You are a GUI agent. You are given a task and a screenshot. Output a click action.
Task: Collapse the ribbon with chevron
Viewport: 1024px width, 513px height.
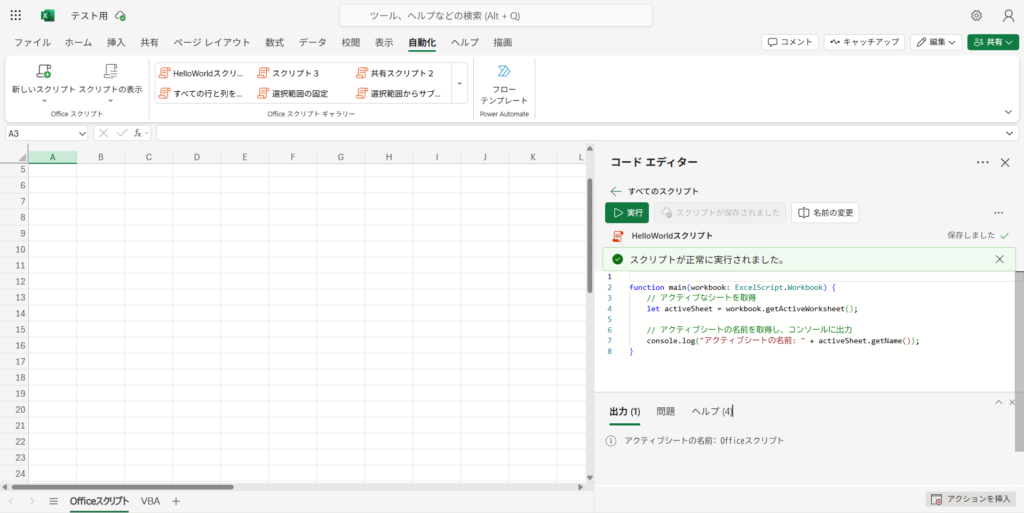coord(1008,112)
